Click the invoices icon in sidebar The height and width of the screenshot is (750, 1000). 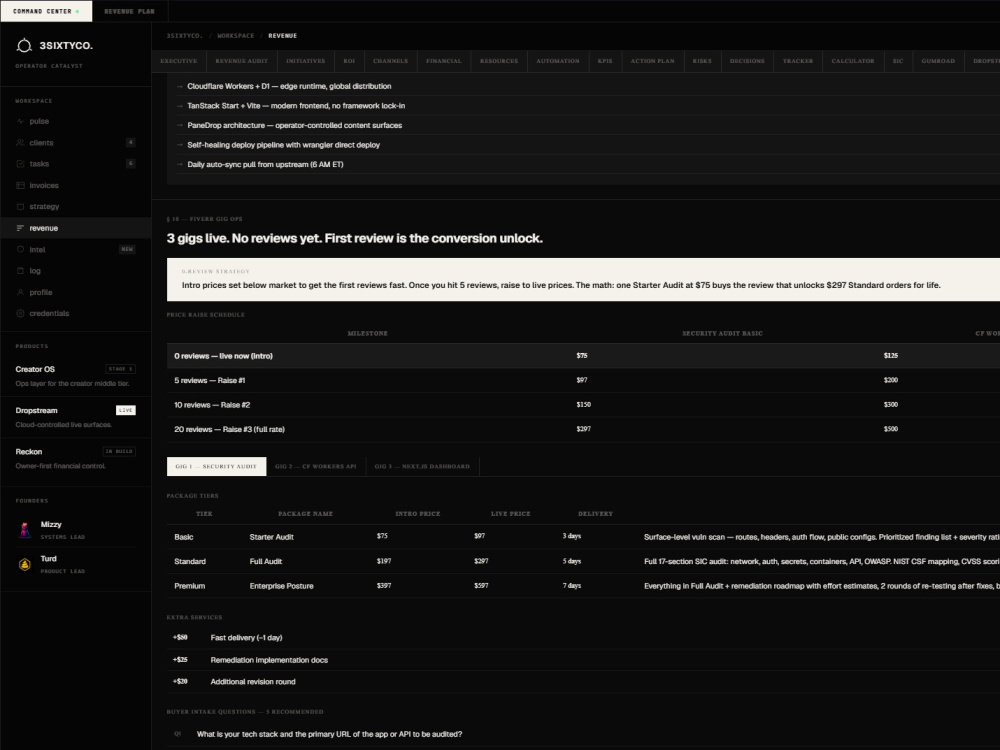tap(20, 186)
